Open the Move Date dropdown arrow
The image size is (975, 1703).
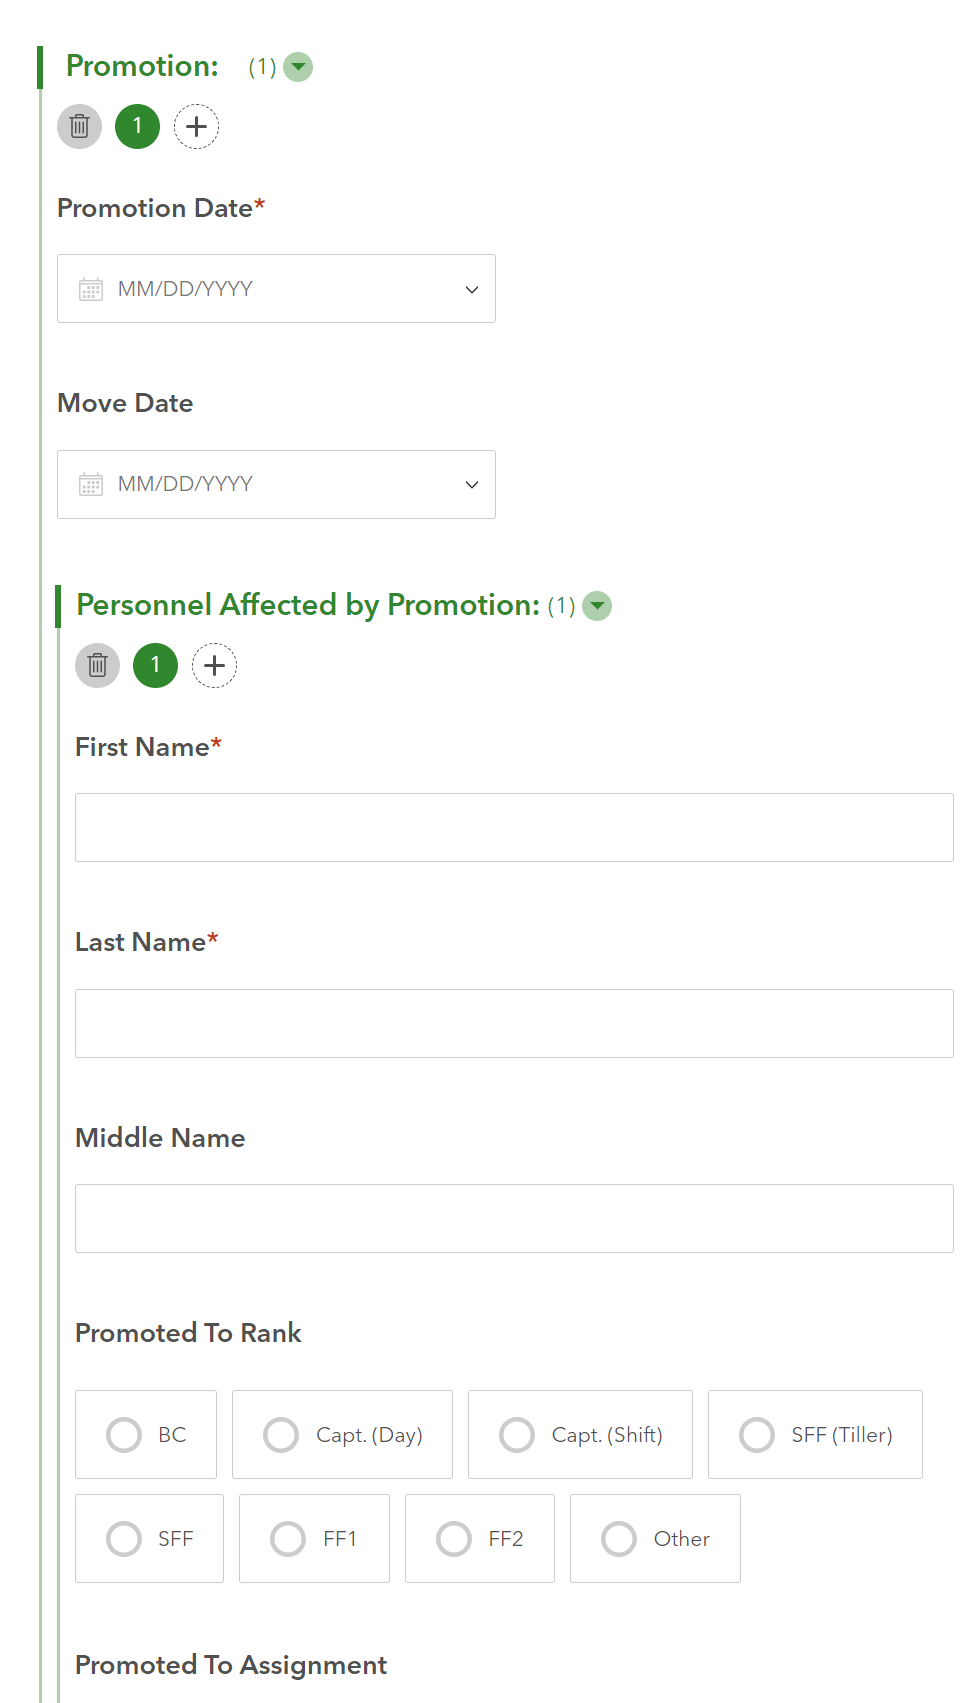(472, 485)
